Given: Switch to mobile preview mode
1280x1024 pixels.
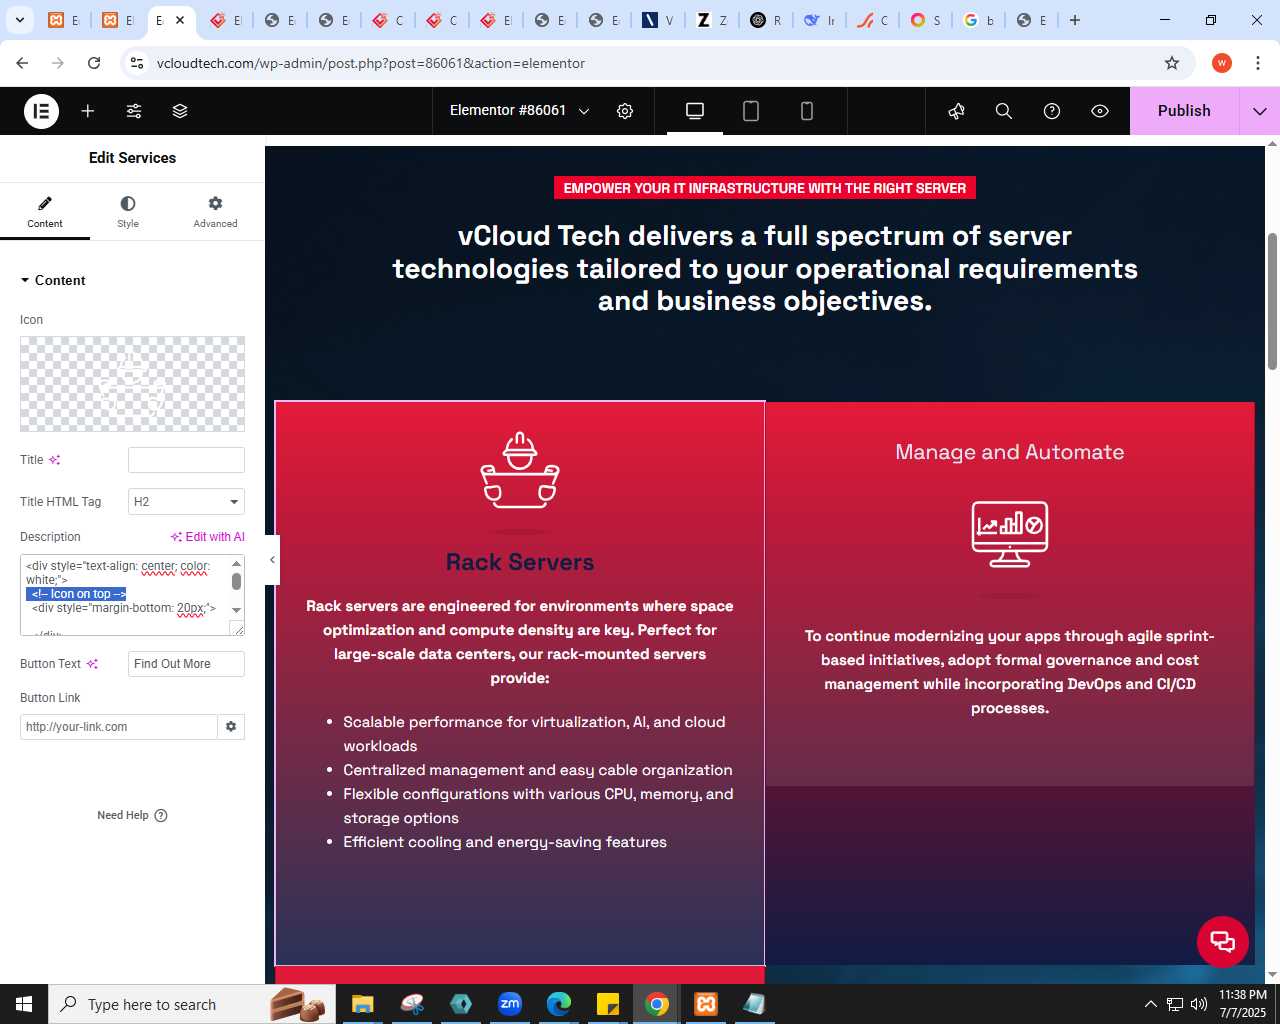Looking at the screenshot, I should (807, 111).
